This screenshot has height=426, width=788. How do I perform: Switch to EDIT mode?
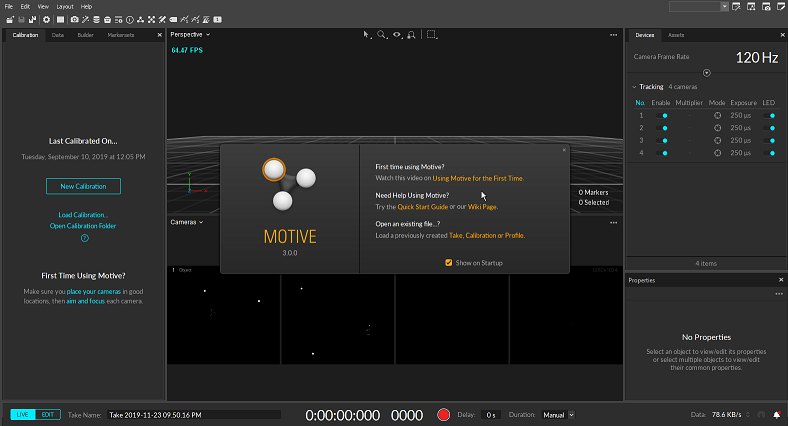click(47, 414)
